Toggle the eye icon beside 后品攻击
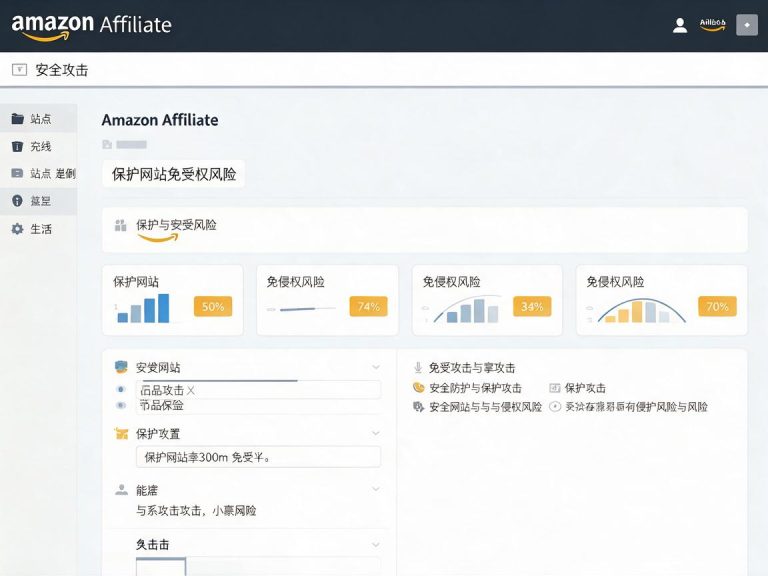The width and height of the screenshot is (768, 576). (121, 389)
